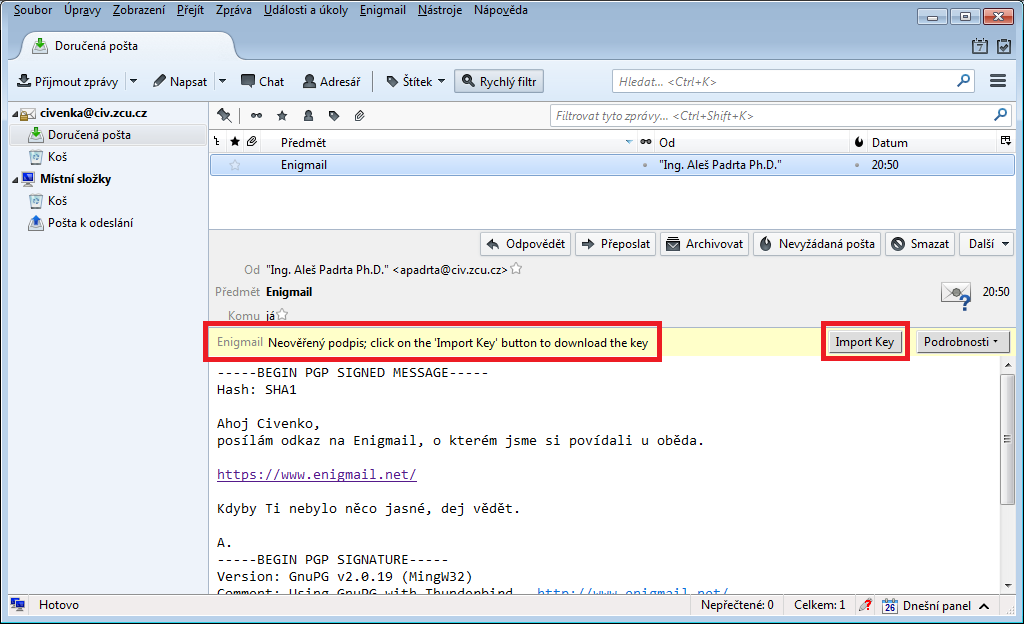
Task: Focus the Filtrovat tyto zprávy field
Action: pos(780,116)
